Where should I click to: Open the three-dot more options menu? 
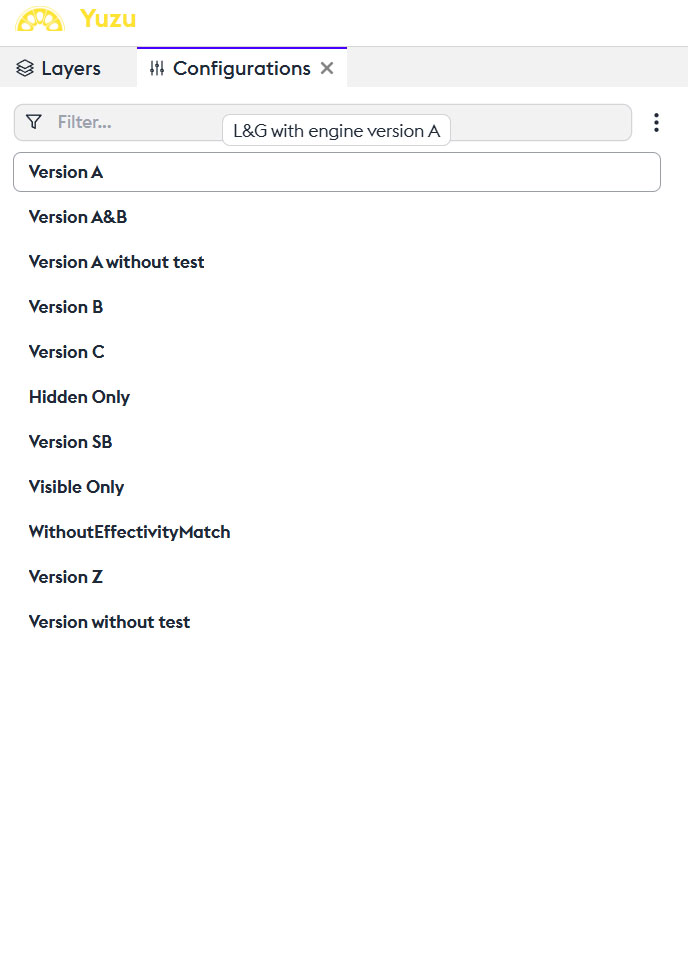click(x=656, y=122)
